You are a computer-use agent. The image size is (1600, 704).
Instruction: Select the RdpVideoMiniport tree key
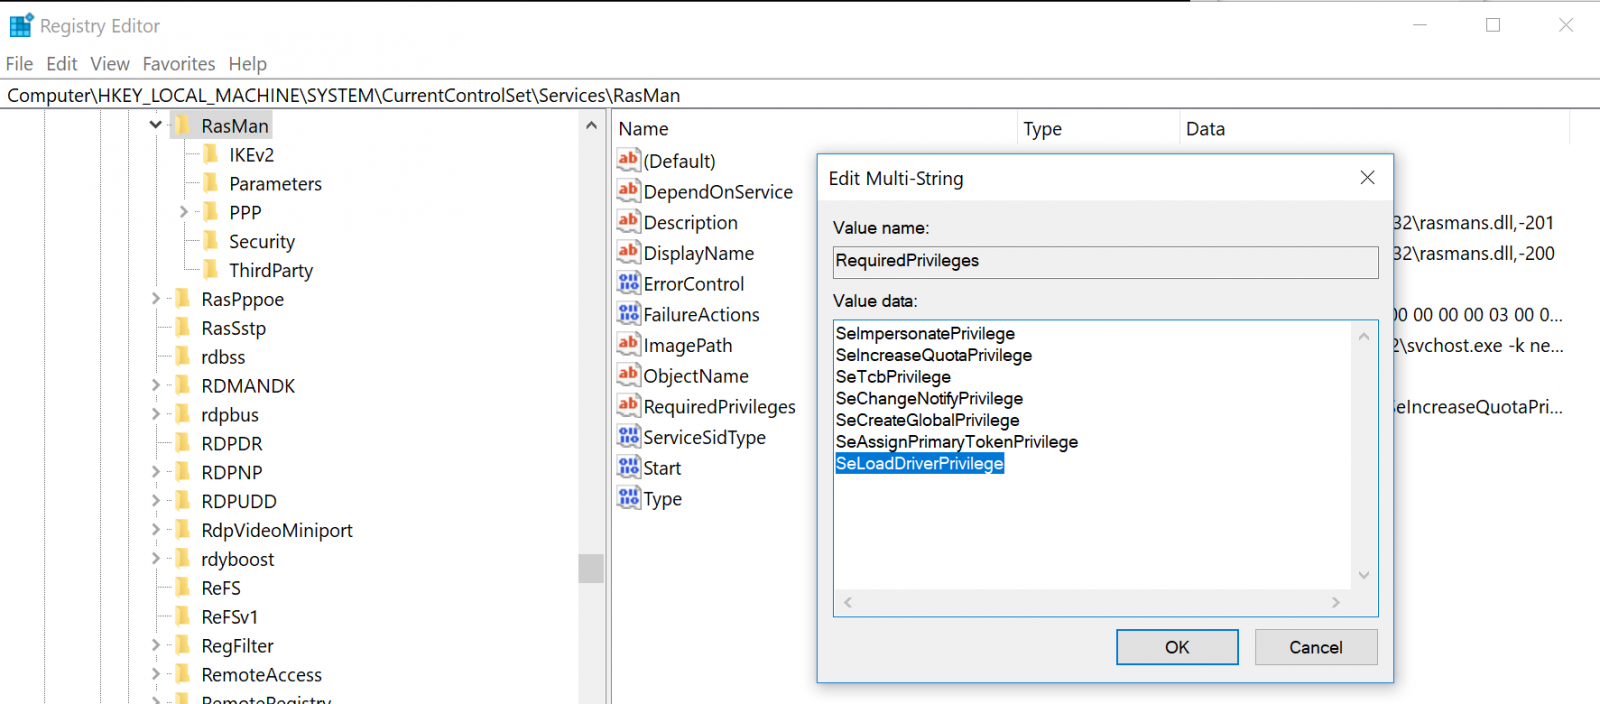276,530
